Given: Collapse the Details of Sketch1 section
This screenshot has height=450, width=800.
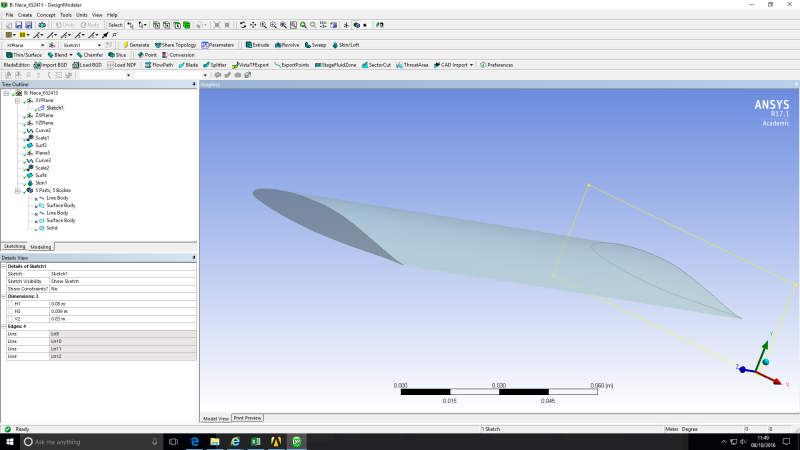Looking at the screenshot, I should click(4, 266).
